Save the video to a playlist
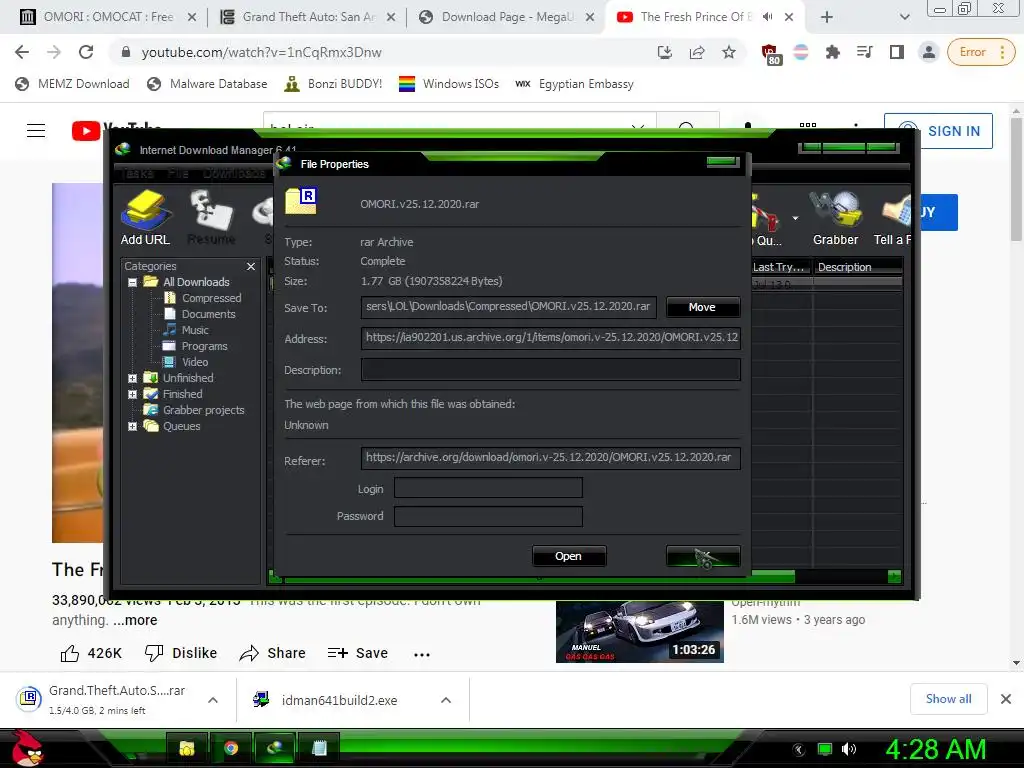This screenshot has width=1024, height=768. tap(358, 653)
